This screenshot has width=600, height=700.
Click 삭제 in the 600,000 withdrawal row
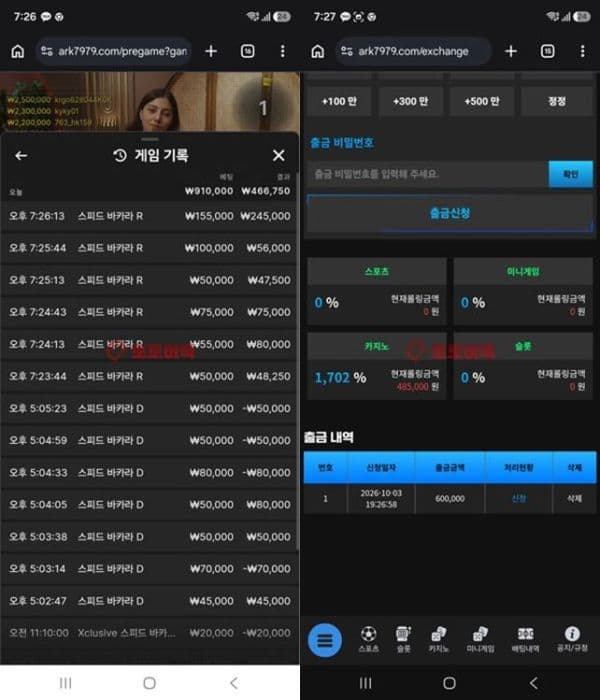coord(574,498)
